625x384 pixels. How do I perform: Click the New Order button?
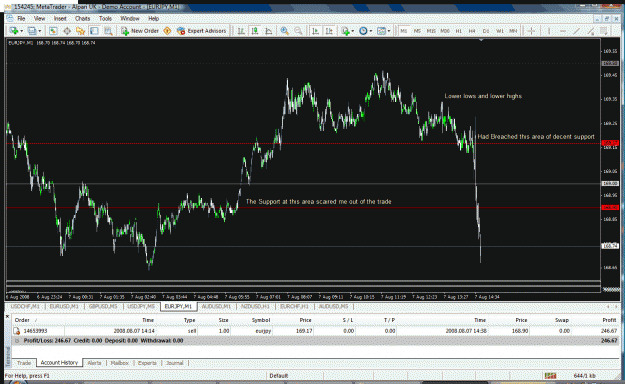[140, 31]
